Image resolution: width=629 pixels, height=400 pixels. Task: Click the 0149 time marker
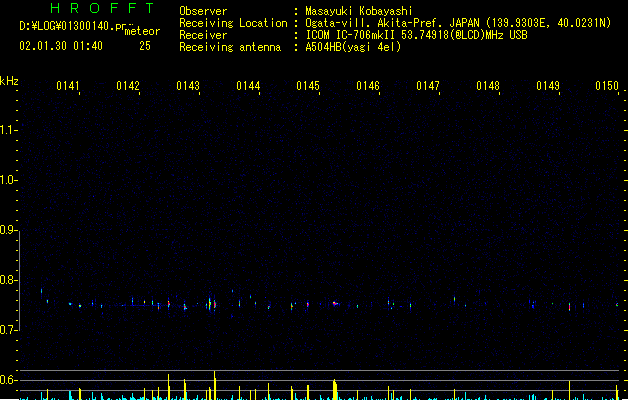(548, 86)
